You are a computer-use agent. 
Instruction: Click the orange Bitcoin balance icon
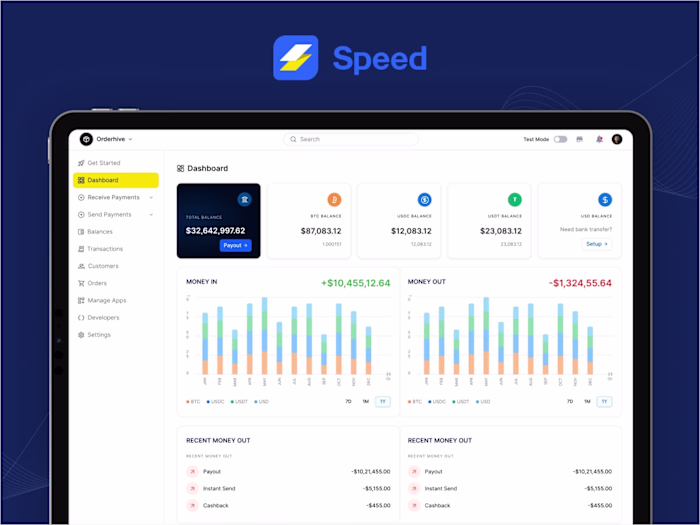pyautogui.click(x=334, y=199)
